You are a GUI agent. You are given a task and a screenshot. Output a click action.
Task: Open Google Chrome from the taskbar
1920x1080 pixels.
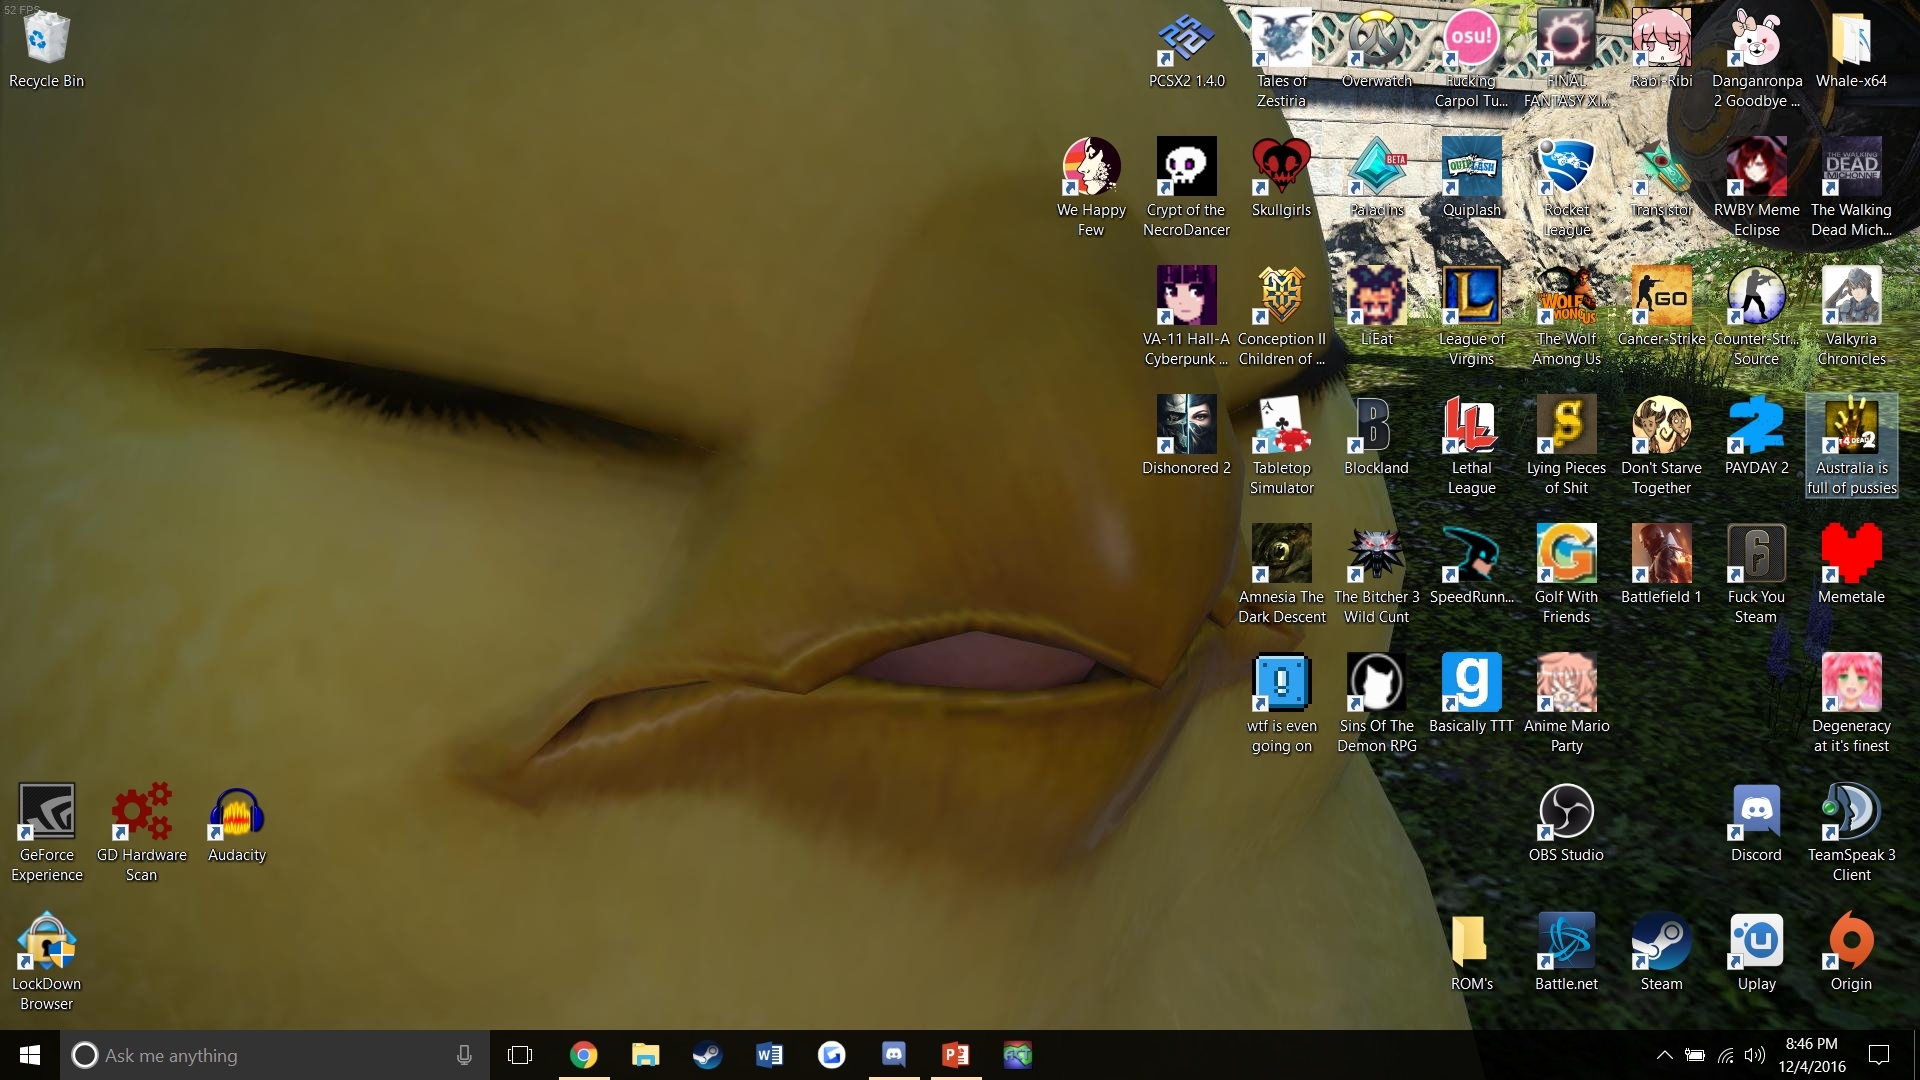pyautogui.click(x=583, y=1055)
